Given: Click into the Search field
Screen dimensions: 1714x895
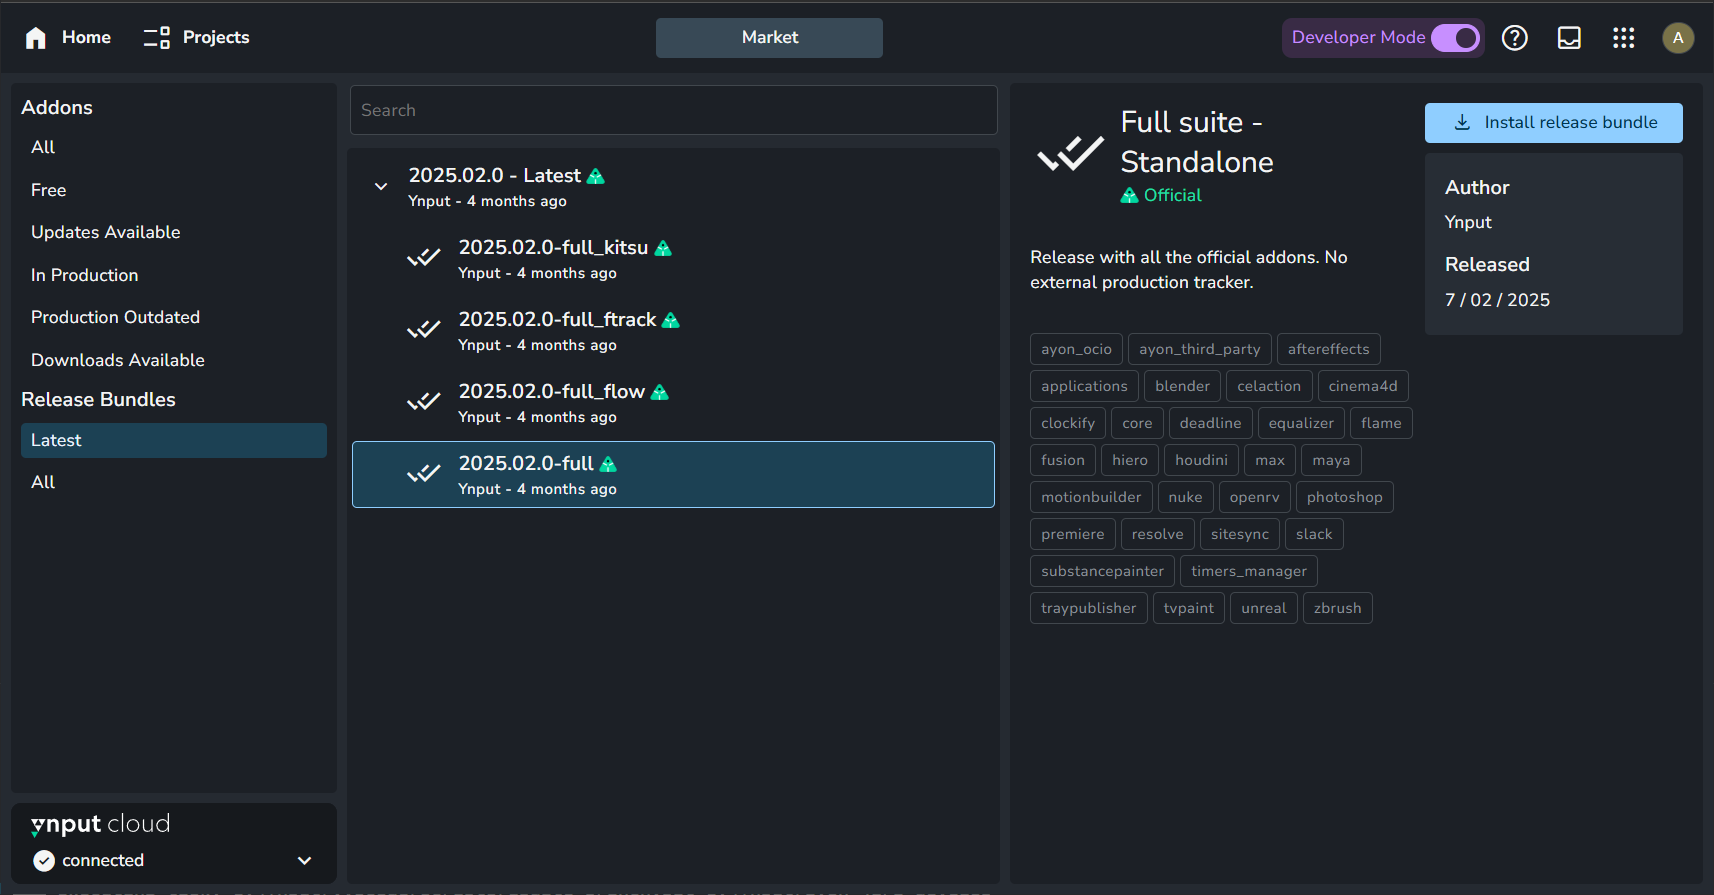Looking at the screenshot, I should (673, 110).
